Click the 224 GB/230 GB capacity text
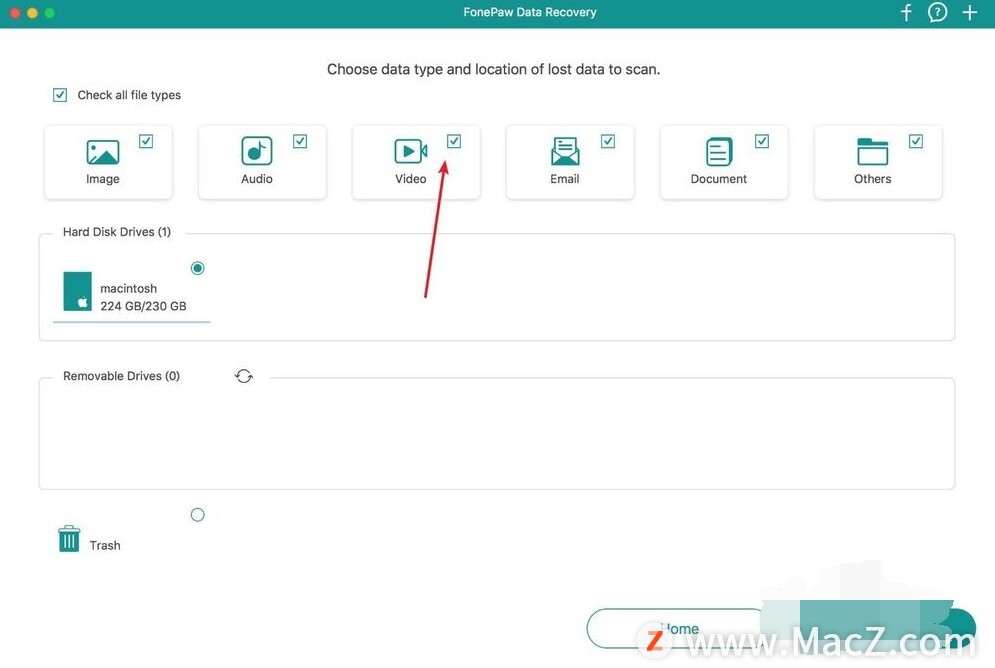 click(143, 306)
